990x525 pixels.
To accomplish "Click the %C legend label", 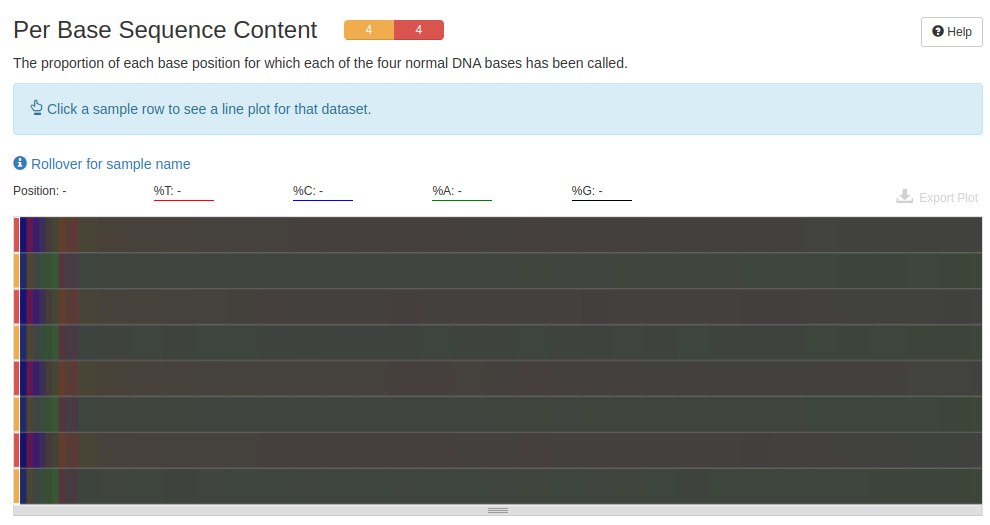I will tap(308, 191).
